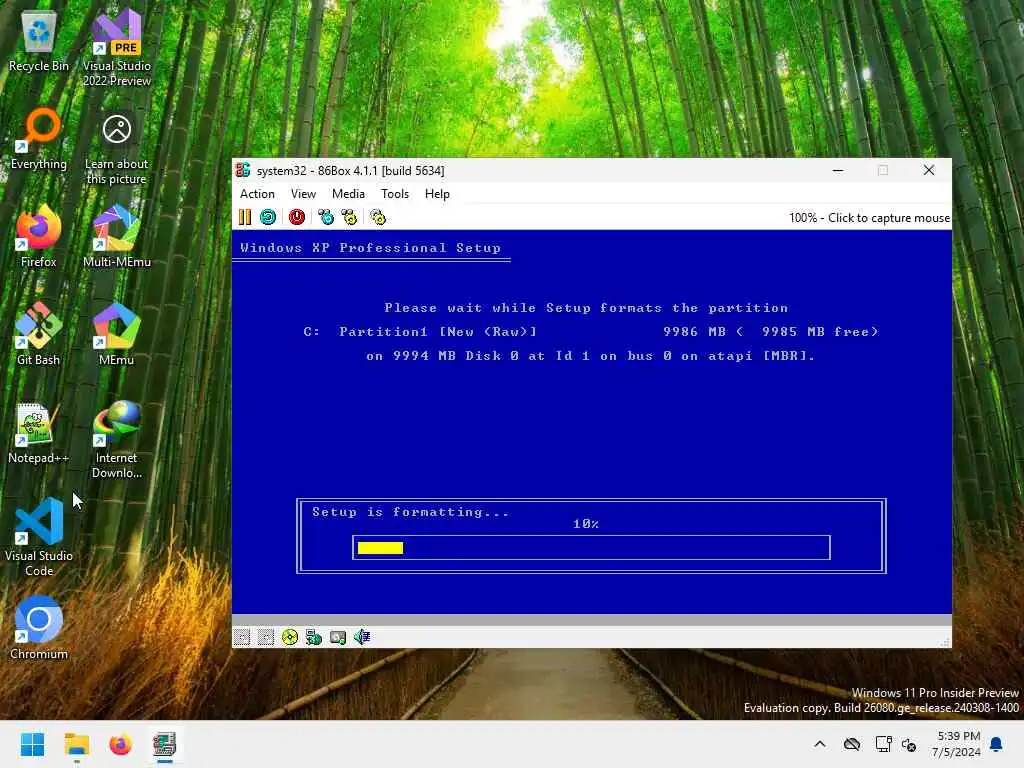This screenshot has width=1024, height=768.
Task: Click the network adapter status bar icon
Action: (314, 637)
